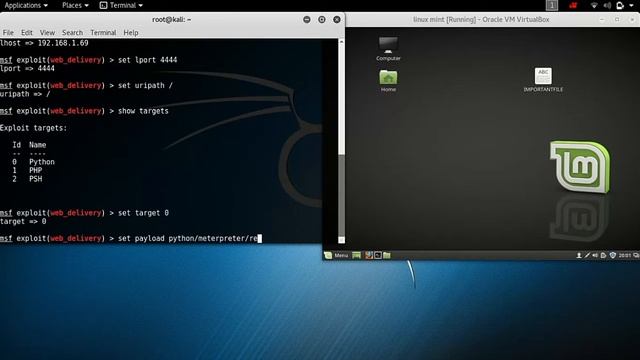
Task: Open the Home folder on Mint desktop
Action: pos(388,80)
